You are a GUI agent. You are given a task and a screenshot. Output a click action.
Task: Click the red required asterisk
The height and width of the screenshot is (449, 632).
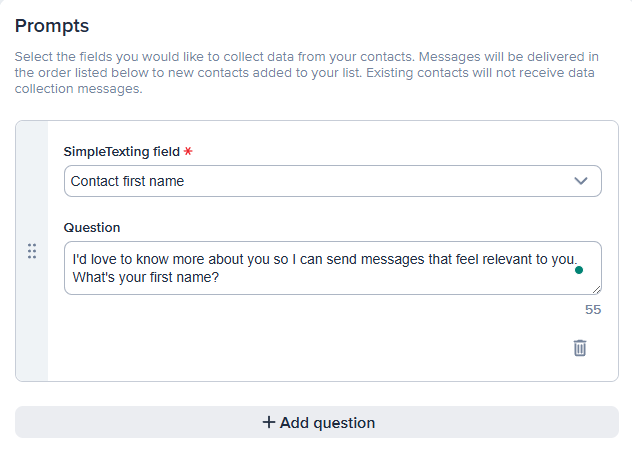188,152
